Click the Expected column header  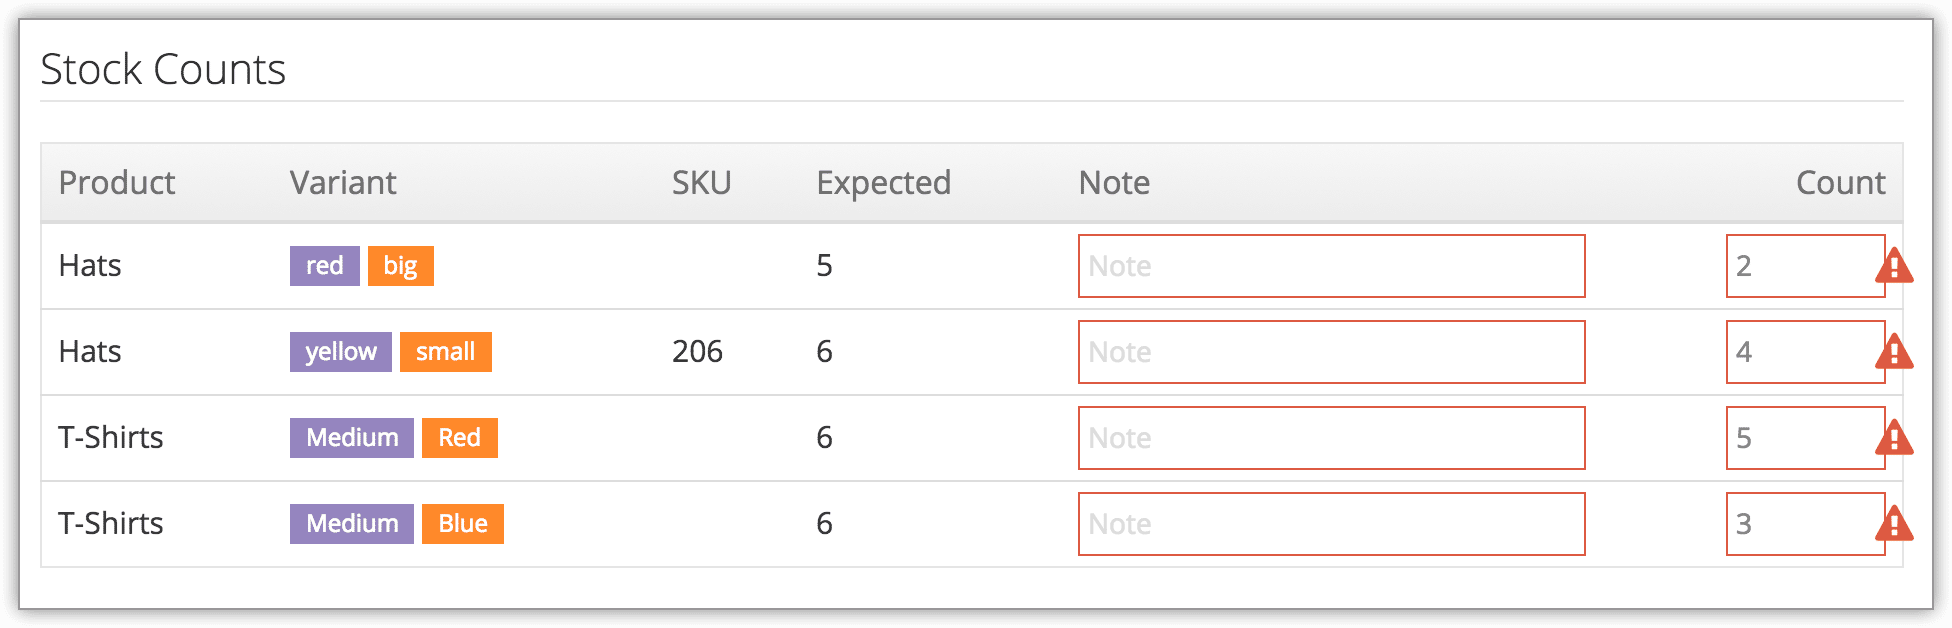tap(884, 183)
